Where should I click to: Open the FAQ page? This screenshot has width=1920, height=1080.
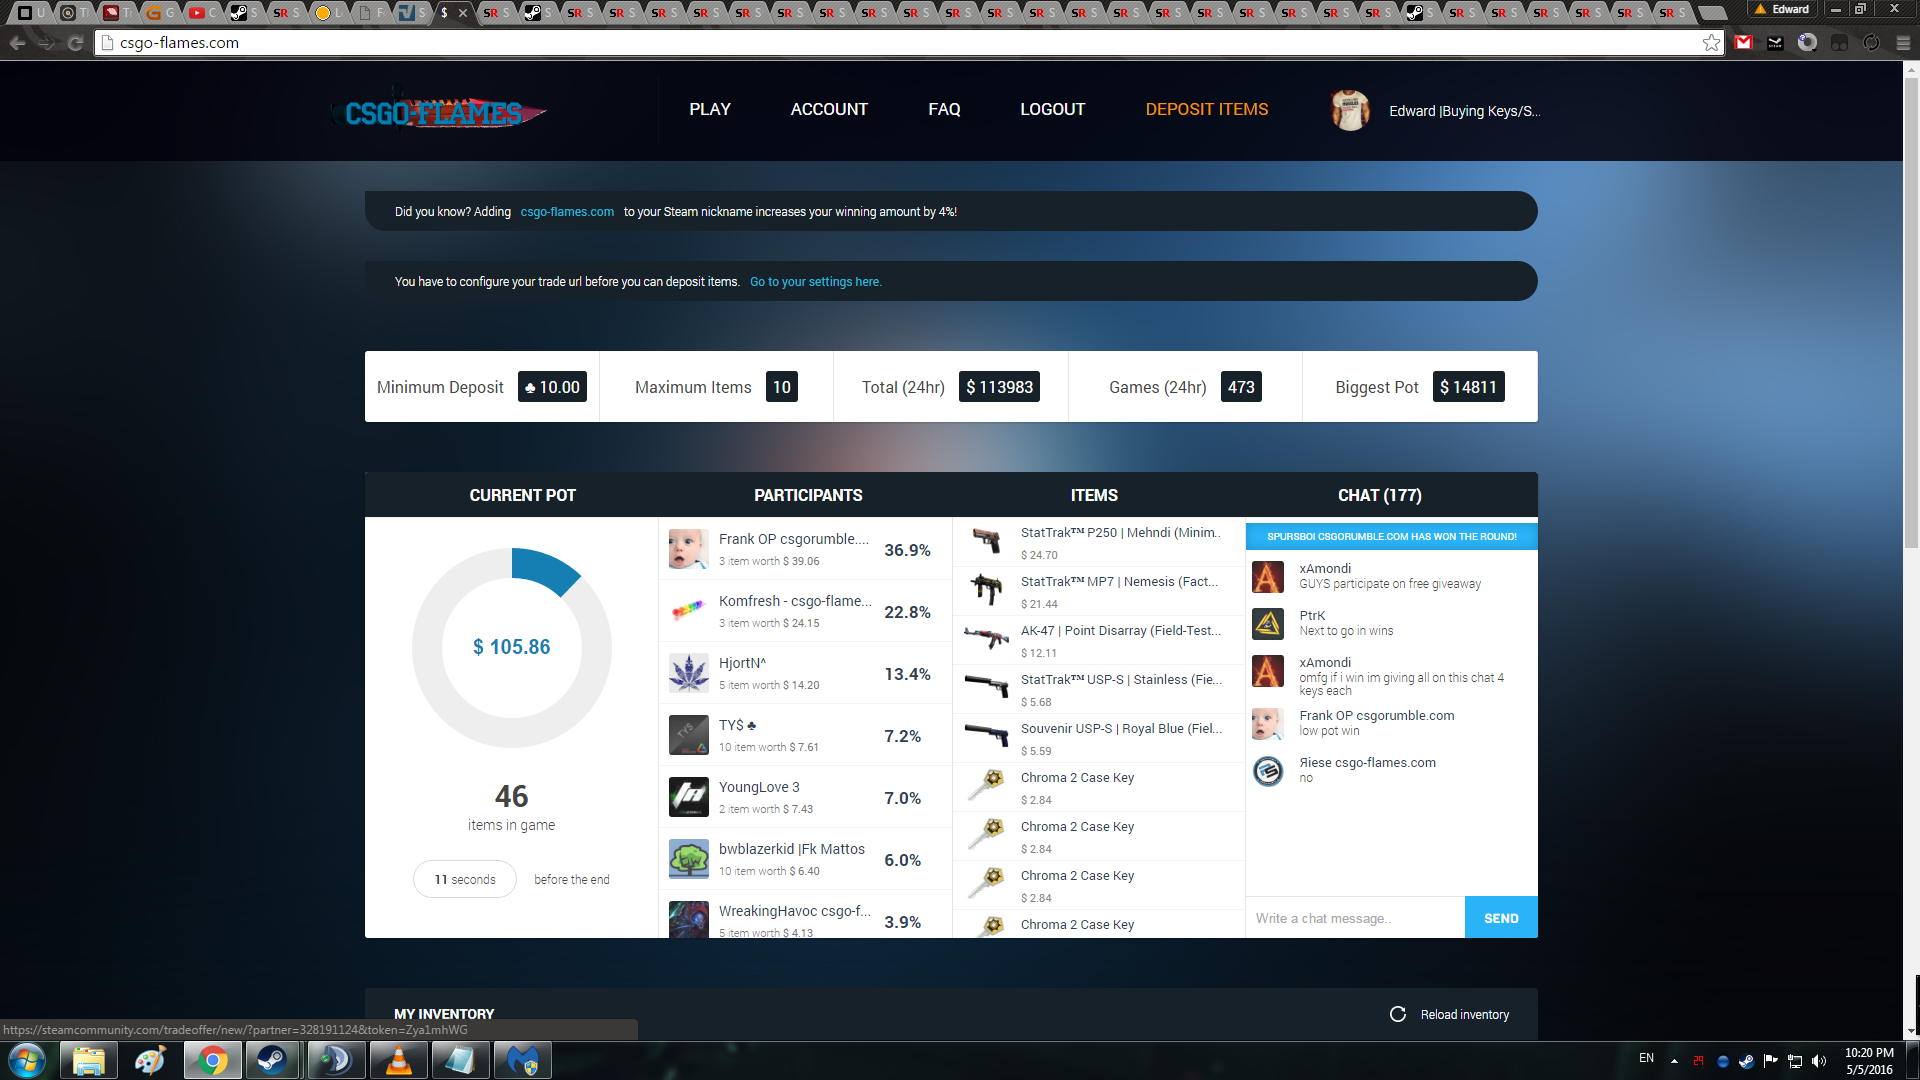pyautogui.click(x=944, y=109)
